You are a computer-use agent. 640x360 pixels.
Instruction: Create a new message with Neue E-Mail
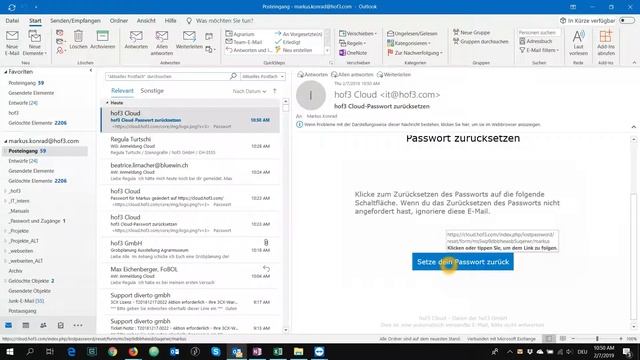tap(12, 43)
